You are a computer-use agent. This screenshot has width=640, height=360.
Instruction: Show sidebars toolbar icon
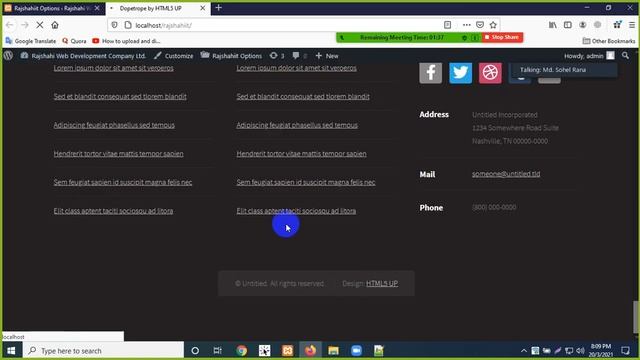click(x=568, y=25)
